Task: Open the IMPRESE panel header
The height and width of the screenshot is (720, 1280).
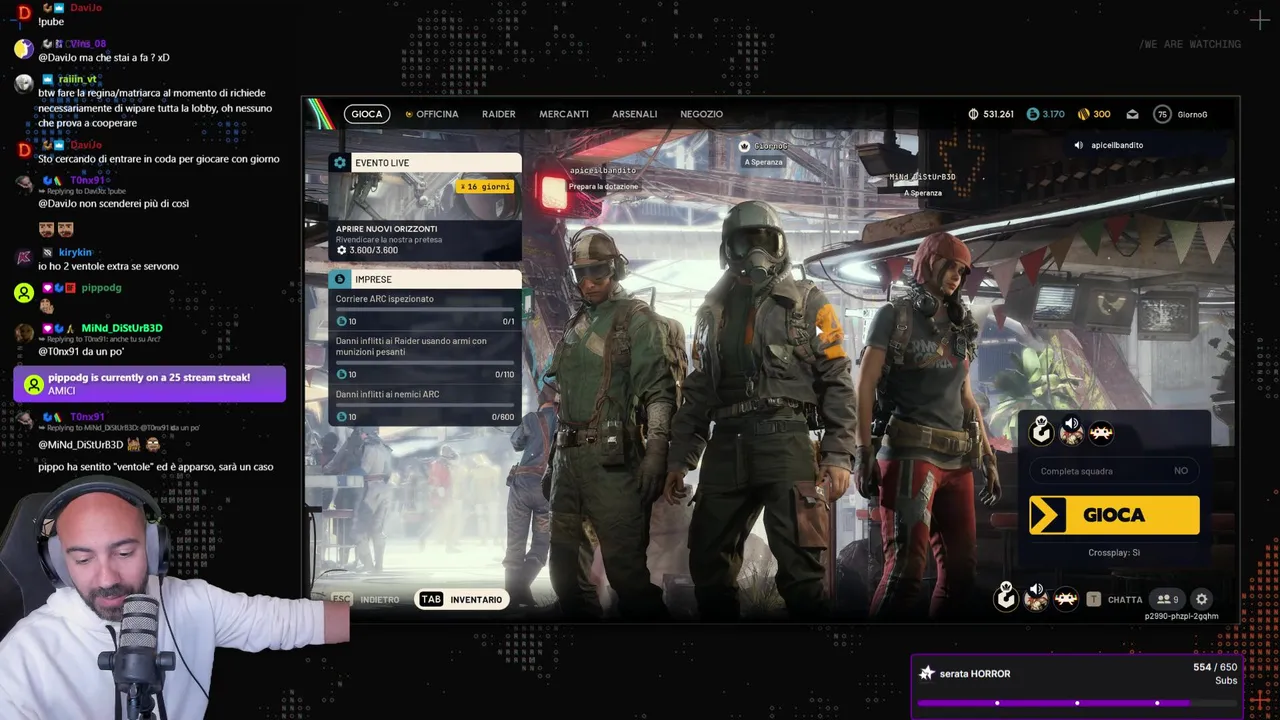Action: pyautogui.click(x=425, y=279)
